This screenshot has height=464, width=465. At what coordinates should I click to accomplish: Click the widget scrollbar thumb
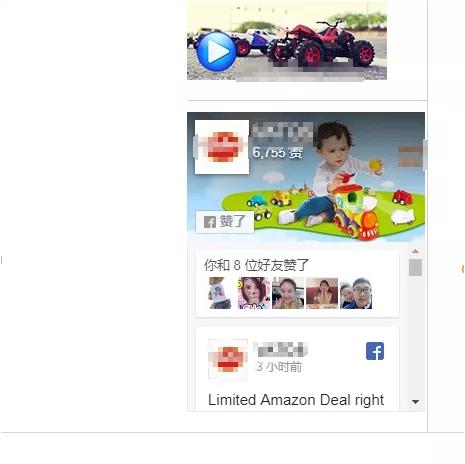[415, 267]
